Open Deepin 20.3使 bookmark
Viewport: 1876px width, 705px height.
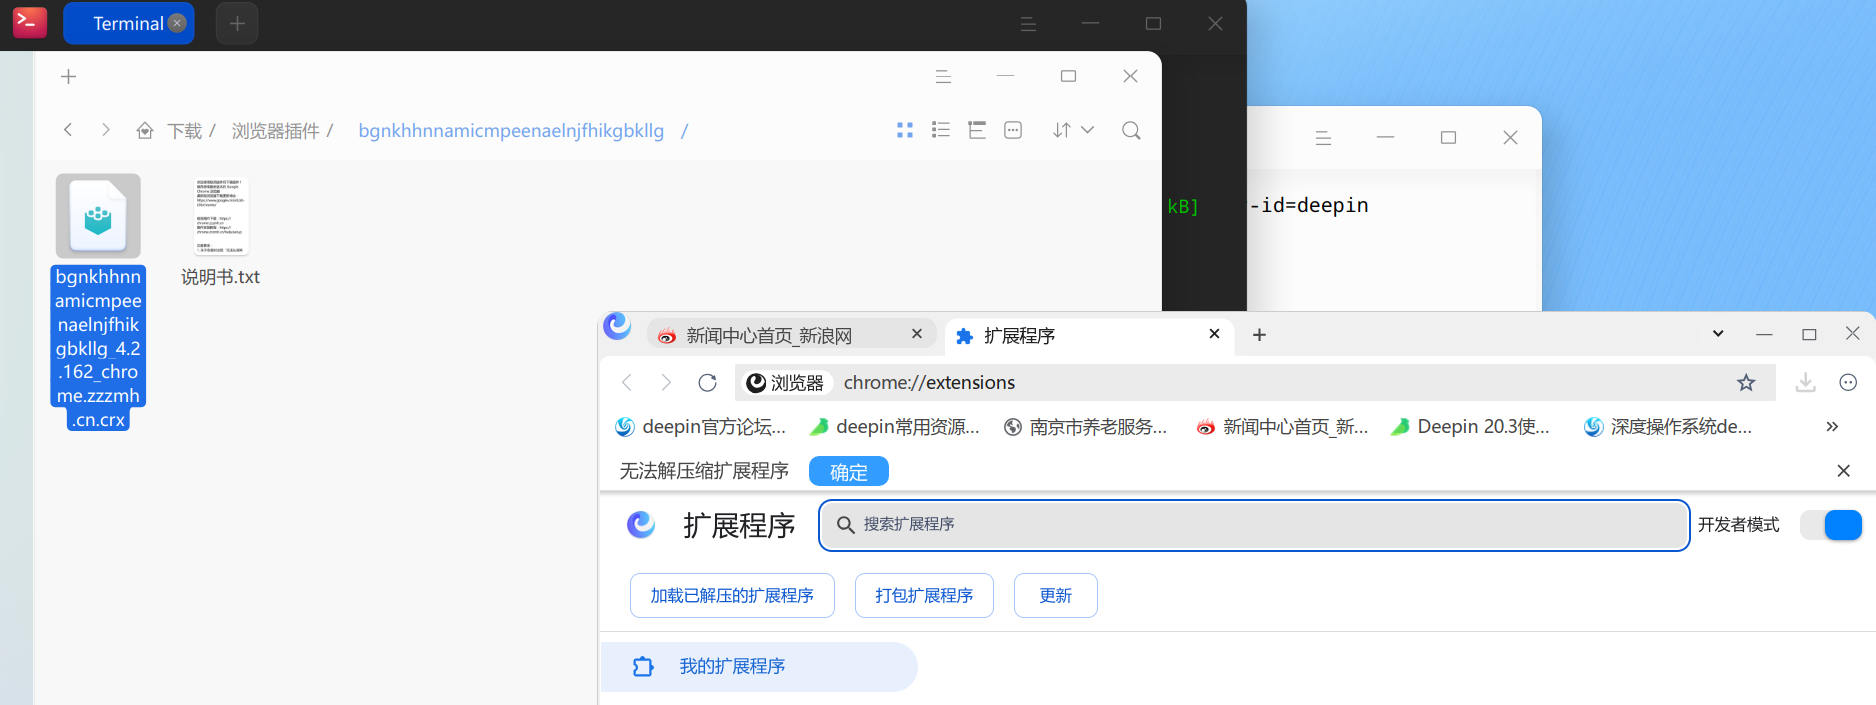[x=1470, y=427]
